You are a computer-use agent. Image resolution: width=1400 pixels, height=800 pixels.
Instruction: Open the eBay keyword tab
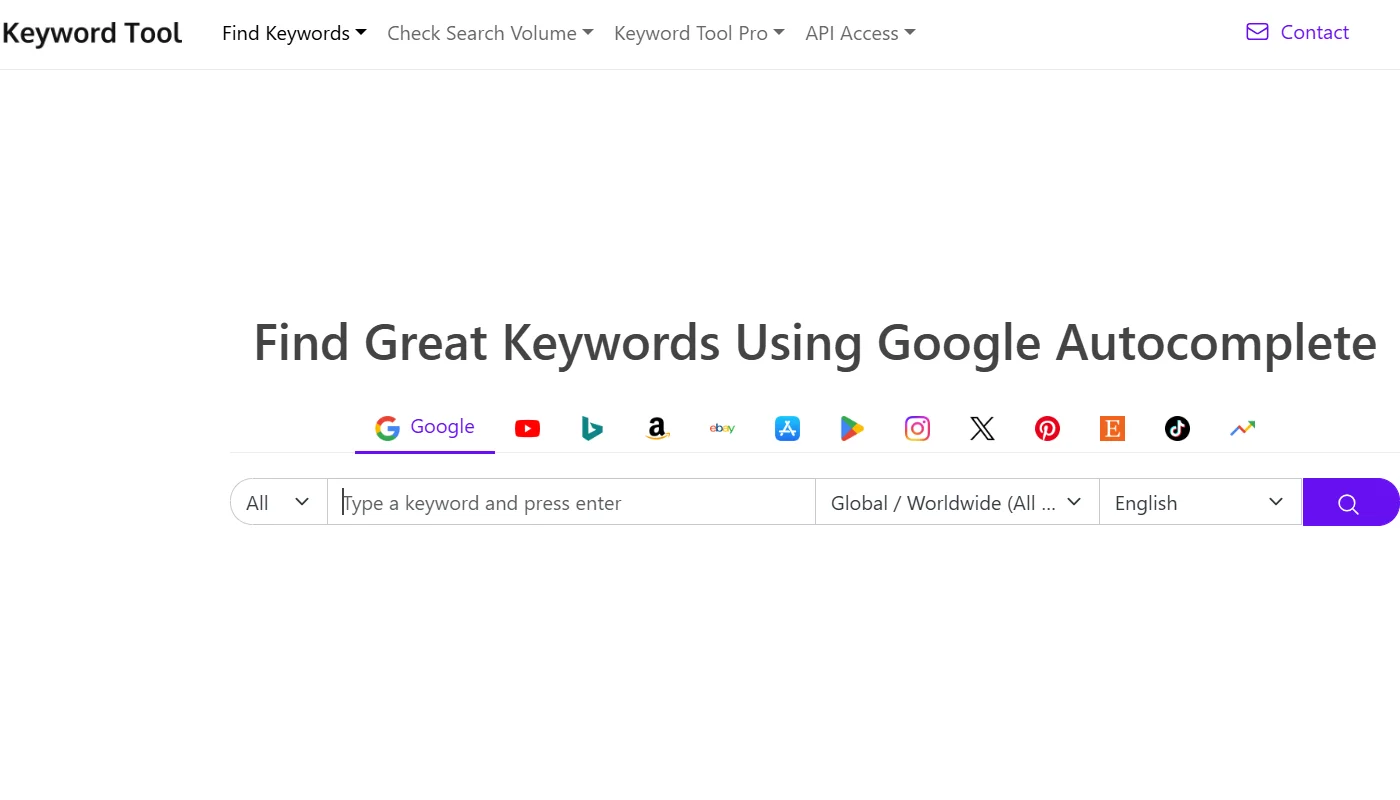pyautogui.click(x=722, y=429)
